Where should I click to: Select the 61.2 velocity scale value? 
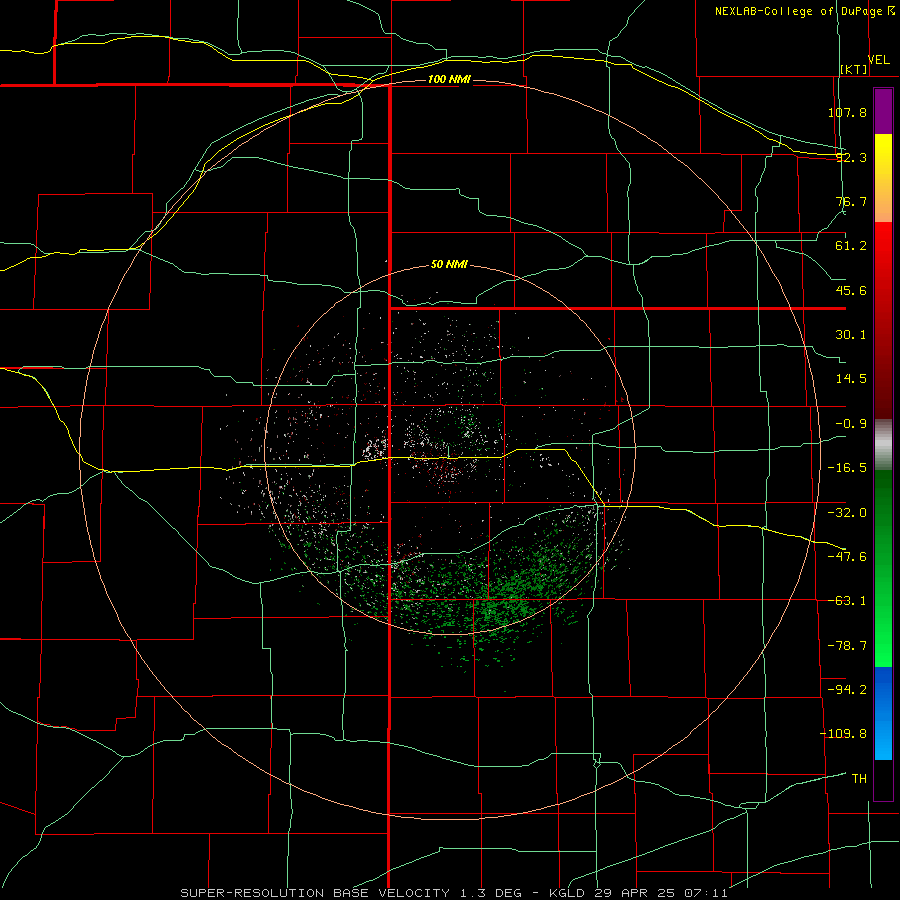point(851,246)
